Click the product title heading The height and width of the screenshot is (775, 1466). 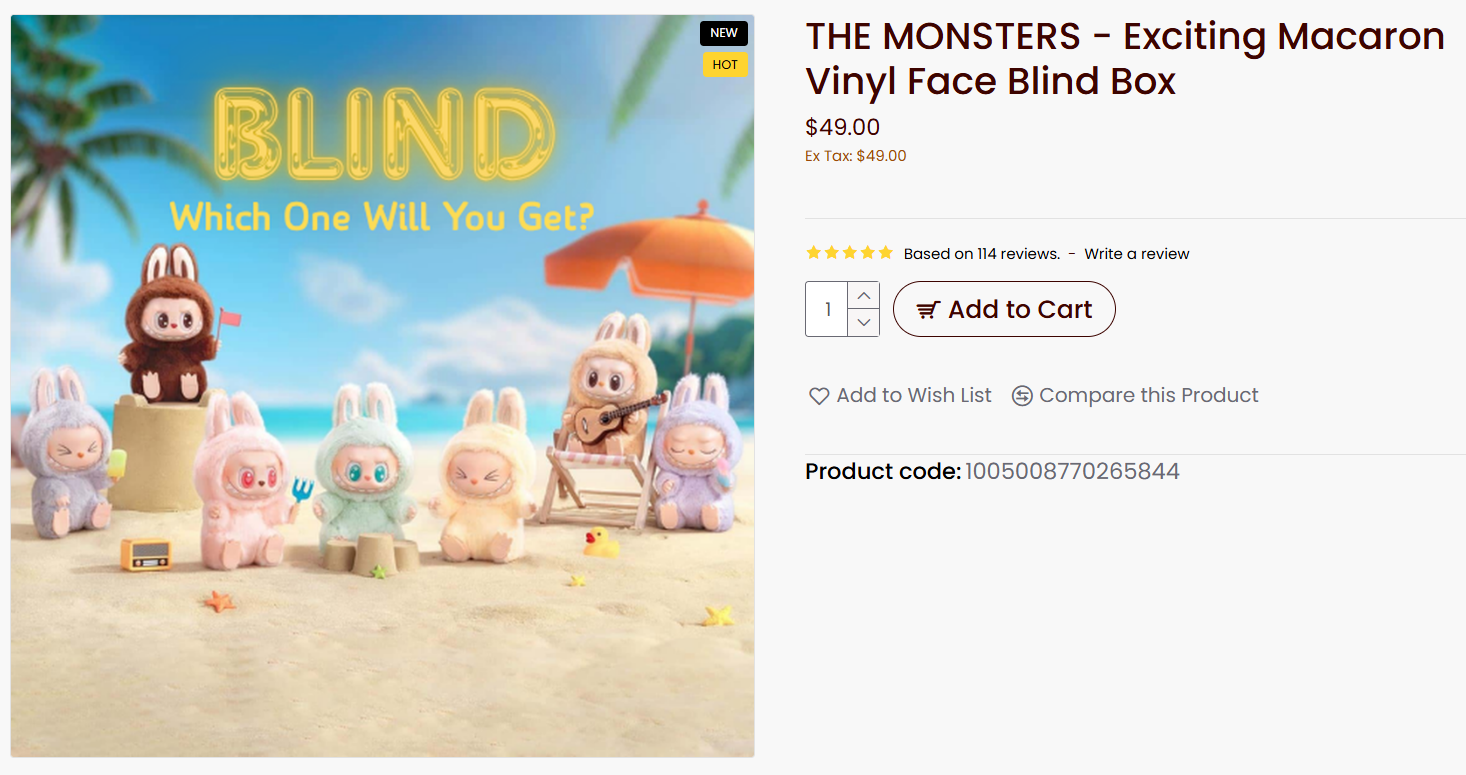pos(1125,58)
